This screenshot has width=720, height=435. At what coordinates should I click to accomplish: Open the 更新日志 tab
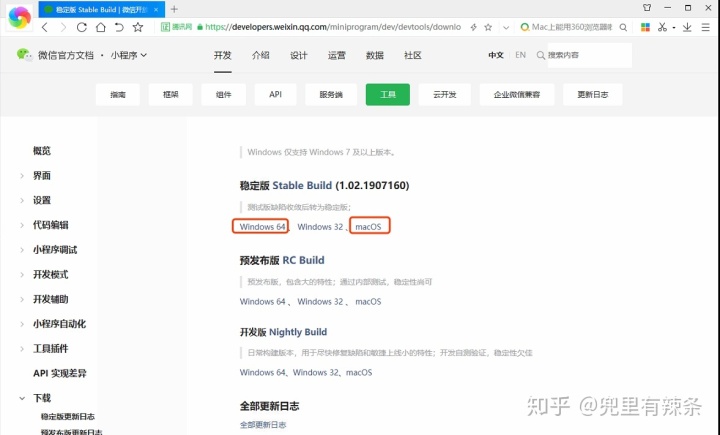pyautogui.click(x=593, y=95)
